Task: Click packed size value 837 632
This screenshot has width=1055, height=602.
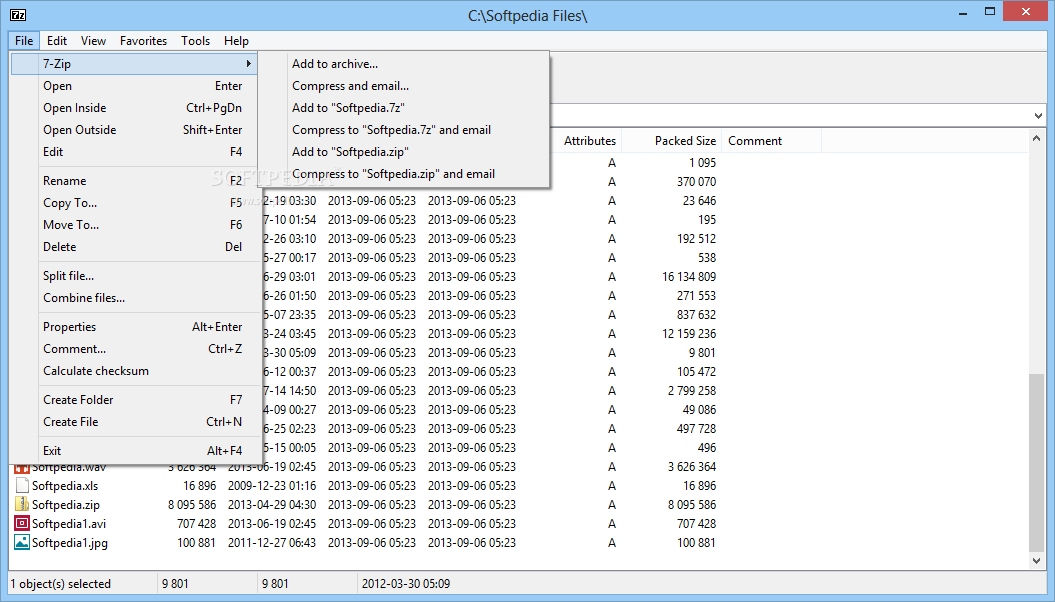Action: pos(696,315)
